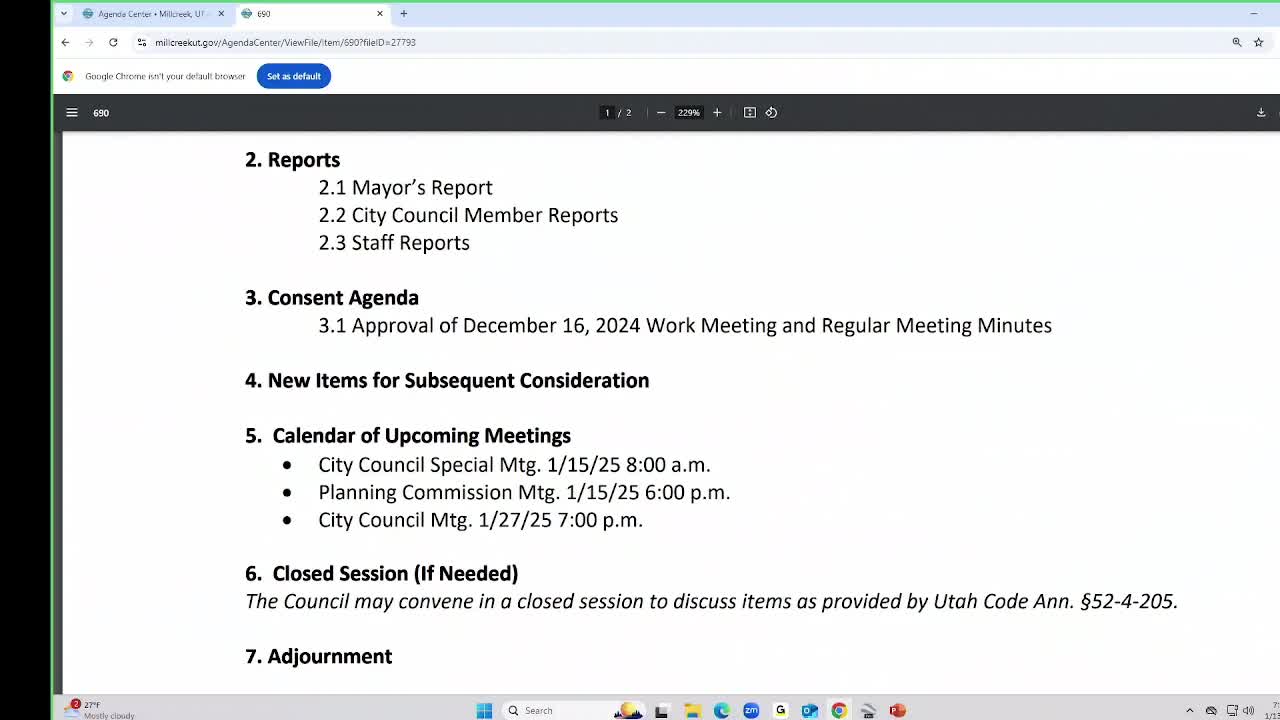
Task: Open the PDF sidebar menu icon
Action: click(x=72, y=113)
